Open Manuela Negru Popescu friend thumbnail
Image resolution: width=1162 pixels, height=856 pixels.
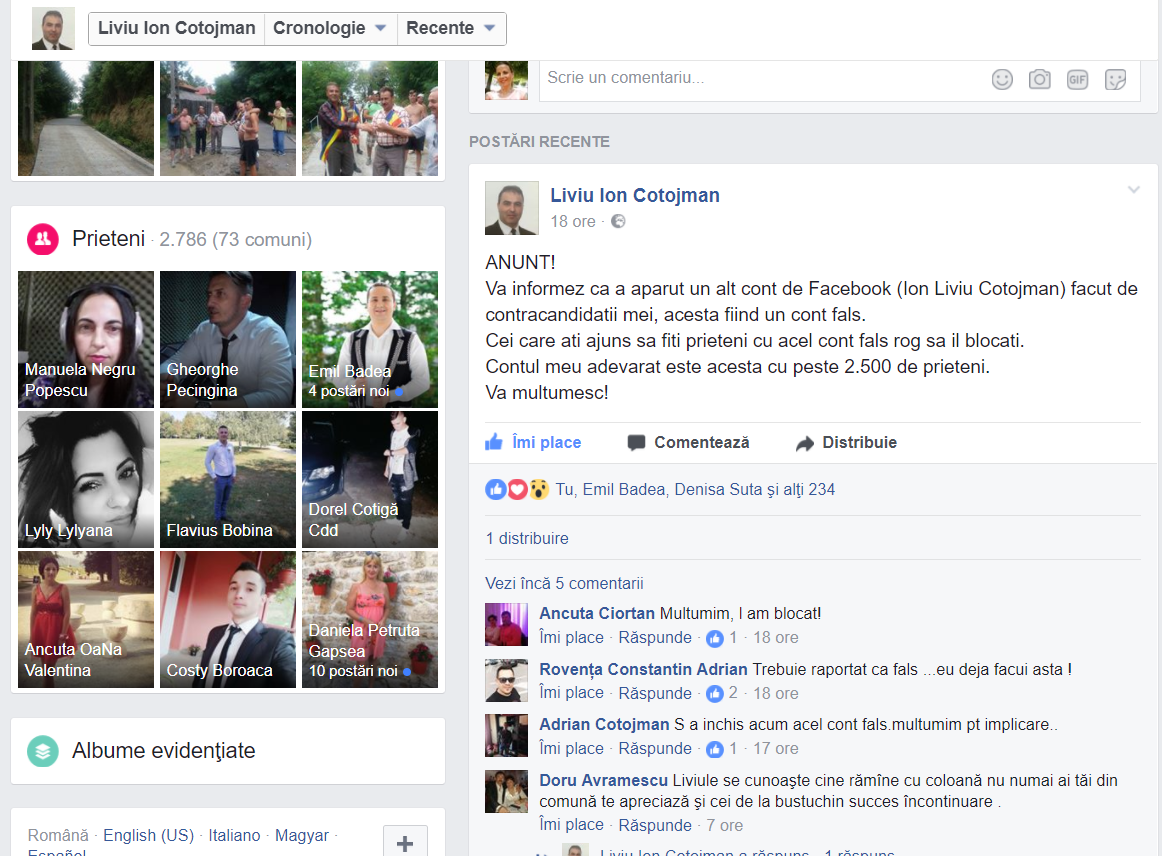coord(86,339)
